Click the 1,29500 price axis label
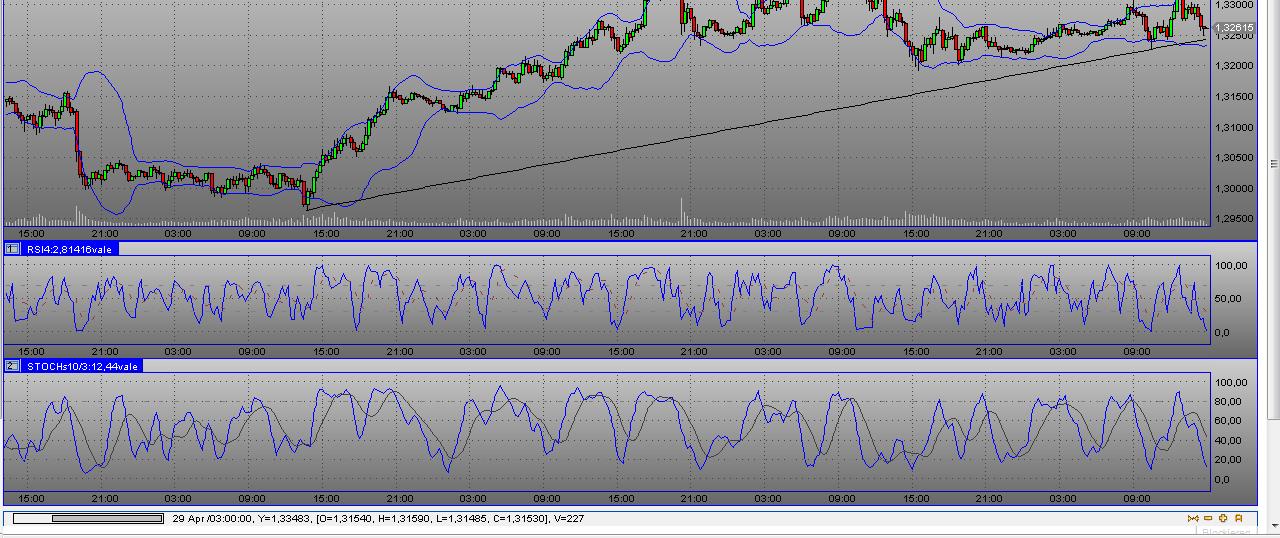Viewport: 1280px width, 538px height. coord(1233,219)
